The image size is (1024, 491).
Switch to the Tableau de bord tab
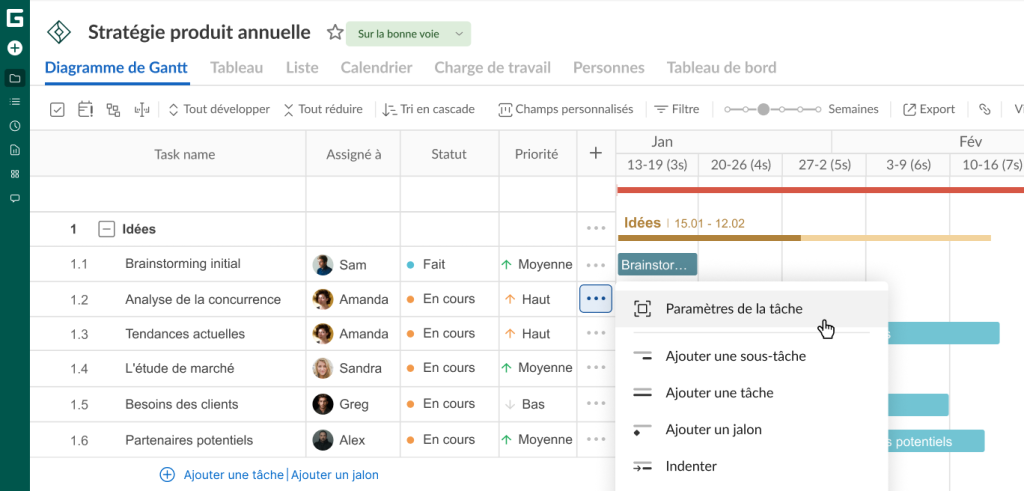coord(722,68)
